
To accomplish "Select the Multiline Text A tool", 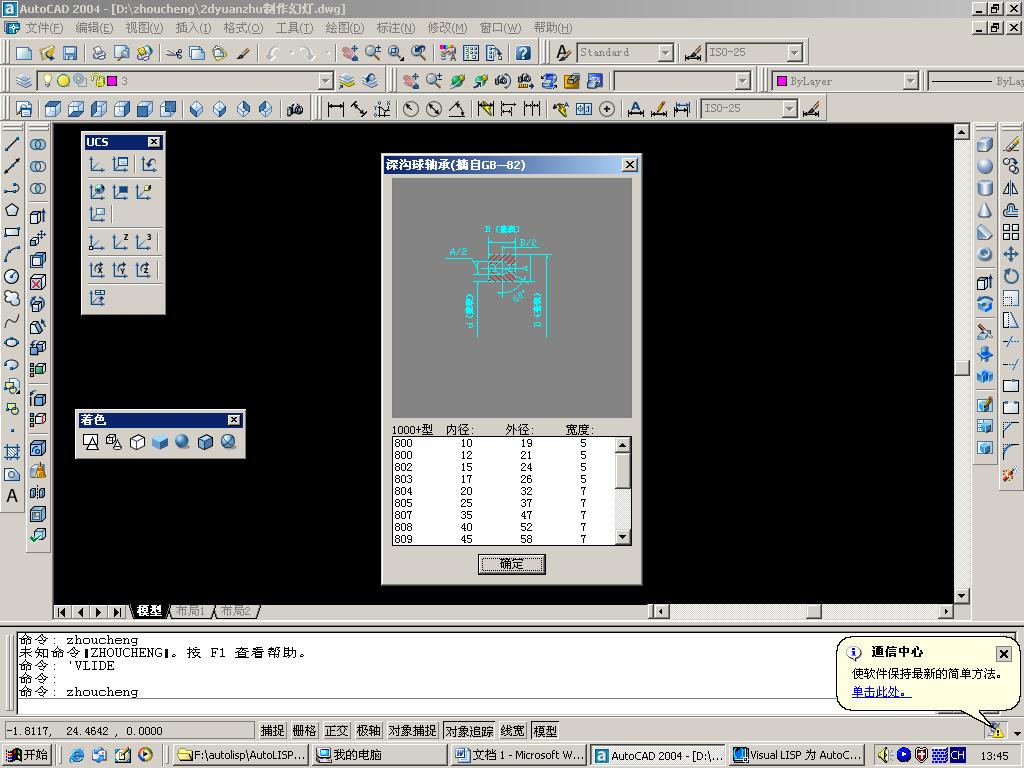I will [12, 496].
